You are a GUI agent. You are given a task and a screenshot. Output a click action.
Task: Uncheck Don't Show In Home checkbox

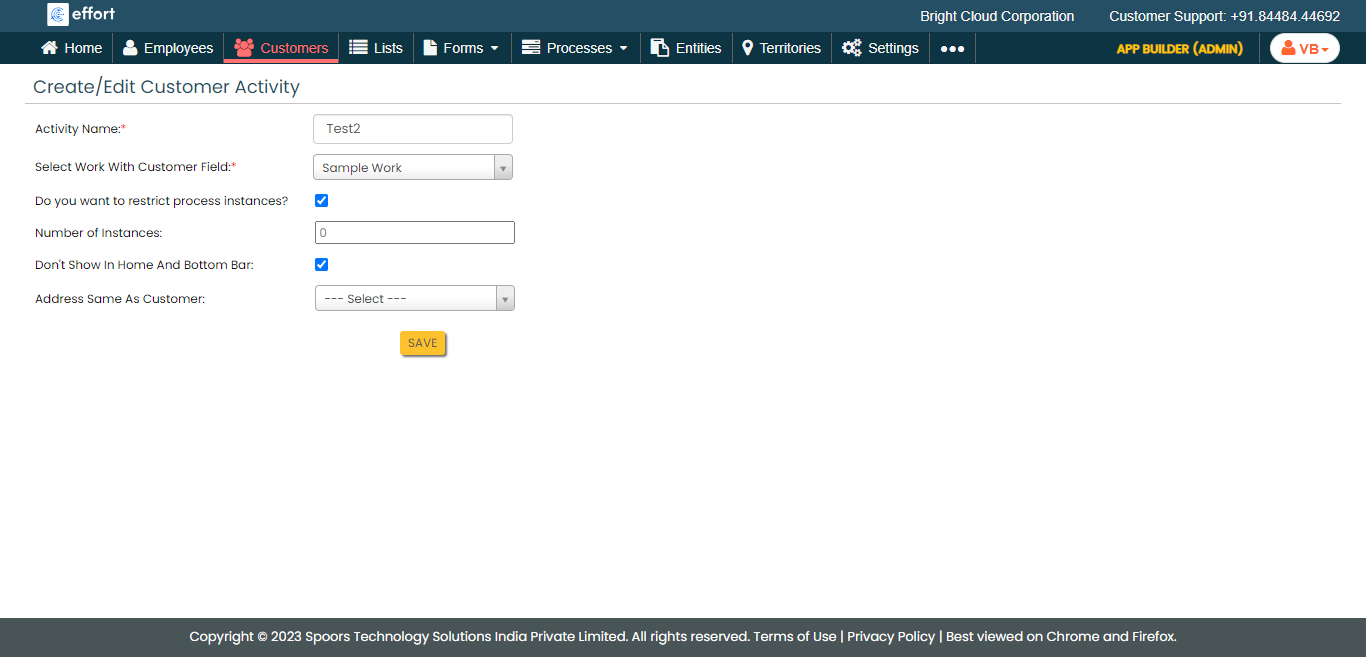point(322,265)
